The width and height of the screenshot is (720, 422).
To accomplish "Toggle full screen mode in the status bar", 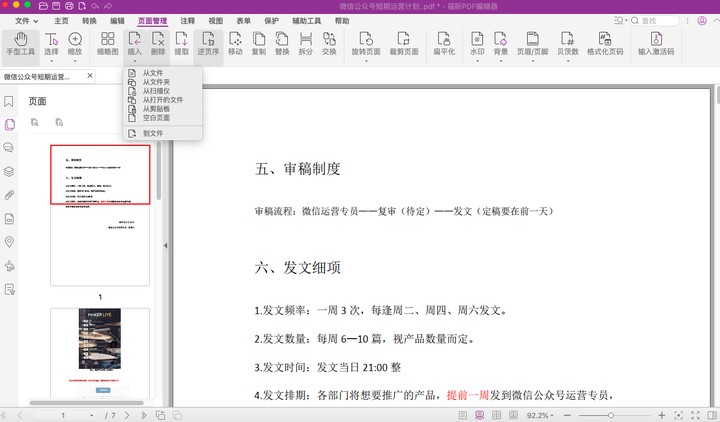I will click(695, 415).
